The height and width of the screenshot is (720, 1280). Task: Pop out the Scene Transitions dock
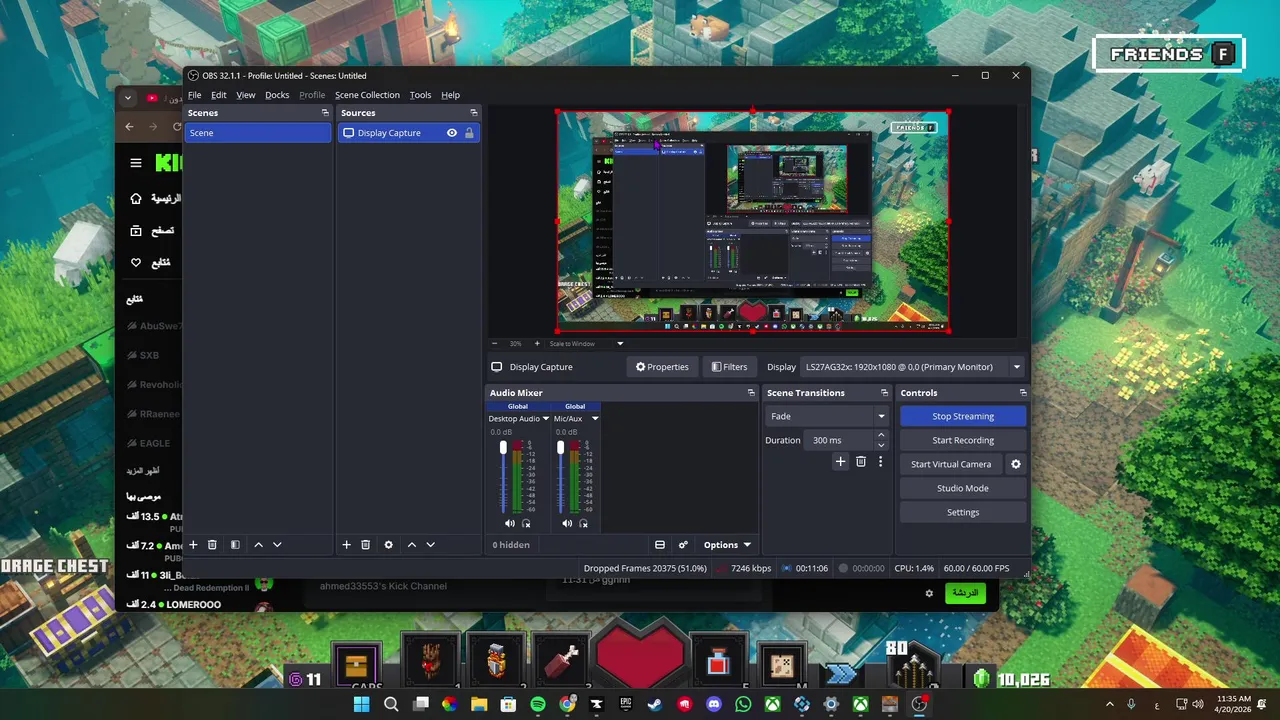[x=884, y=393]
